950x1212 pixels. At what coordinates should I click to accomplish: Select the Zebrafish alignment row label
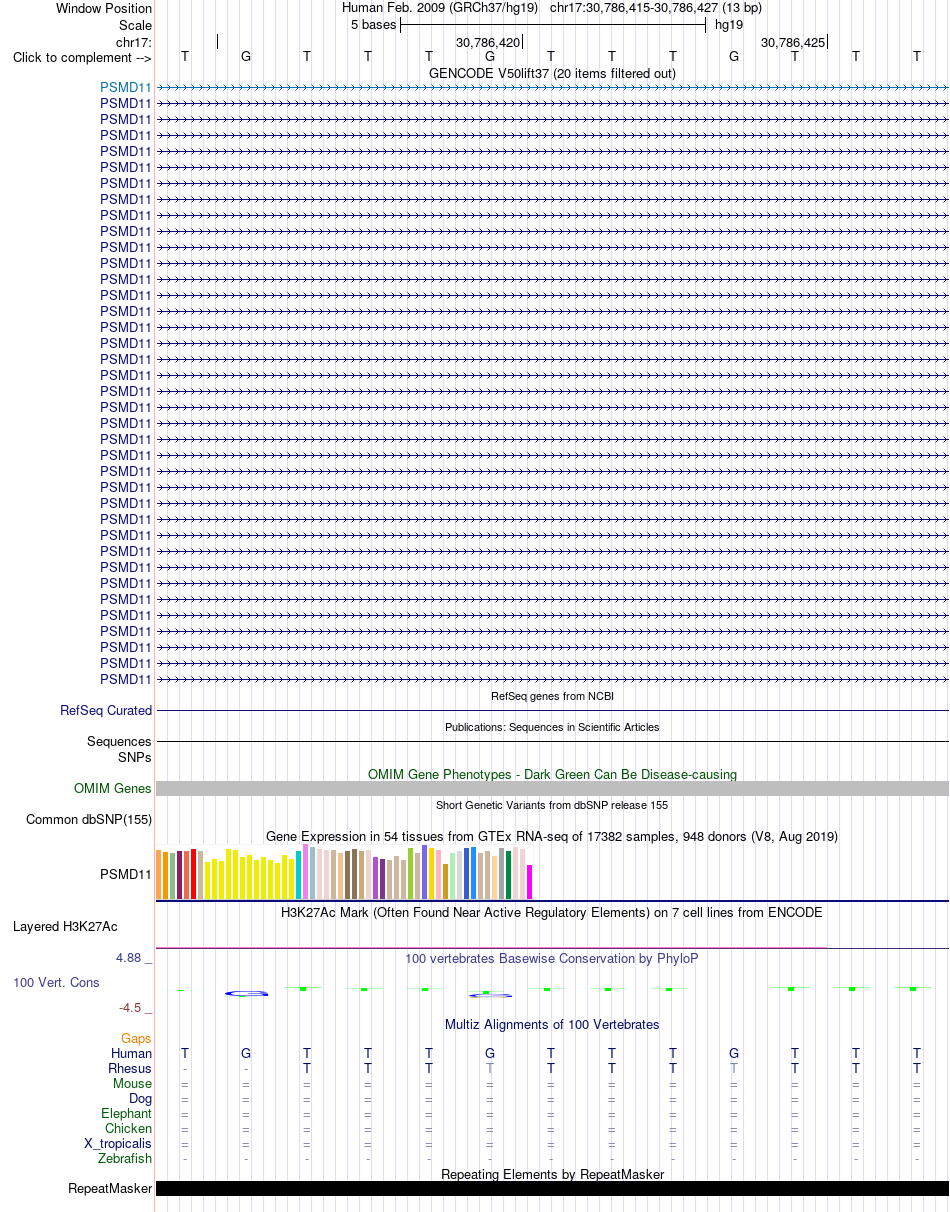pos(125,1158)
